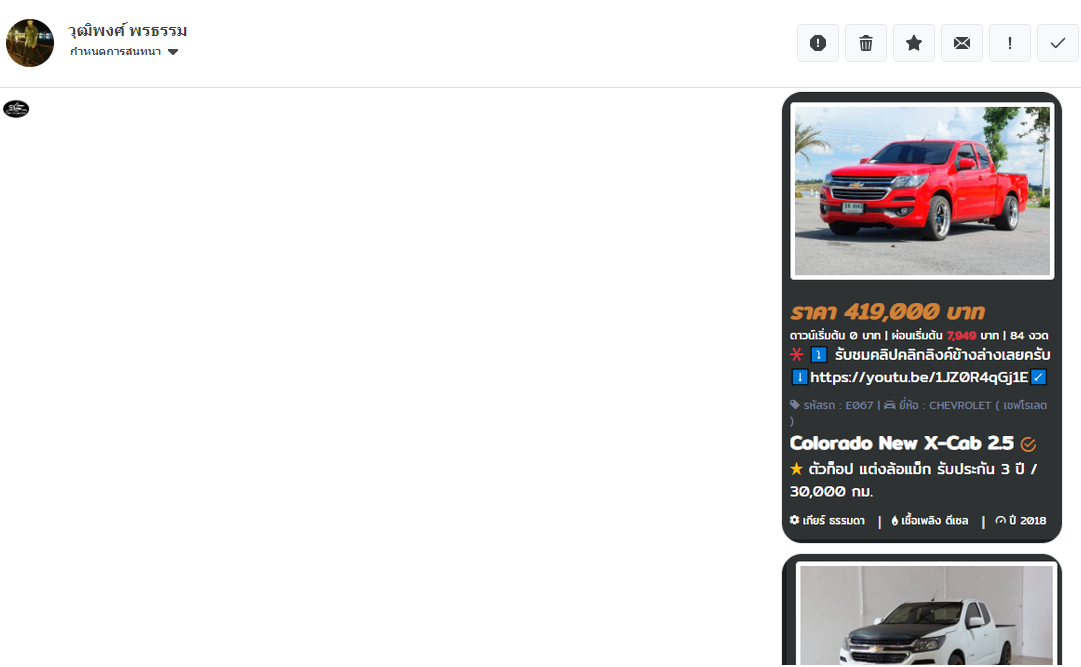Click the รับชมคลิปคลิกลิงค์ข้างล่างเลยครับ message text

pyautogui.click(x=942, y=355)
